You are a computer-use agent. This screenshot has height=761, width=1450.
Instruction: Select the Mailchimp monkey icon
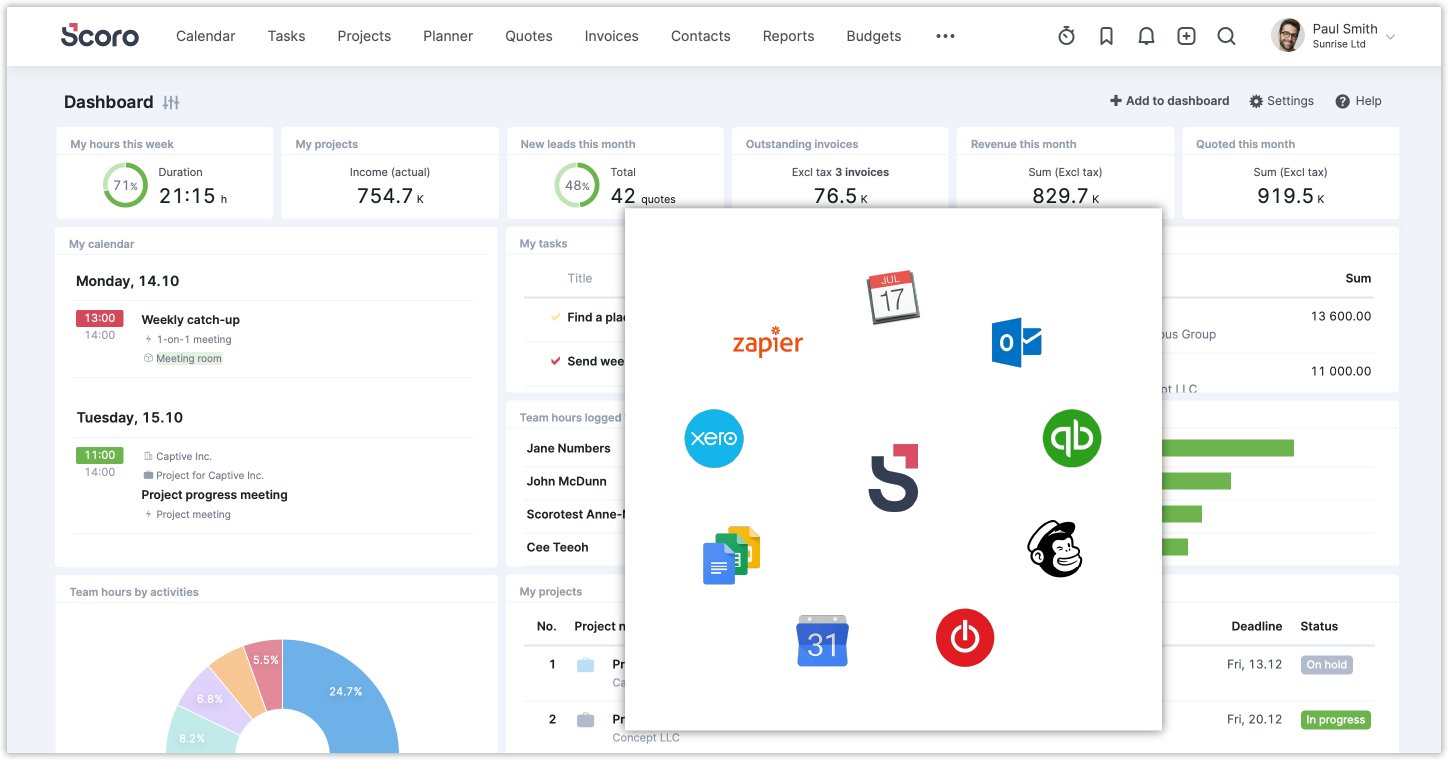(1055, 549)
